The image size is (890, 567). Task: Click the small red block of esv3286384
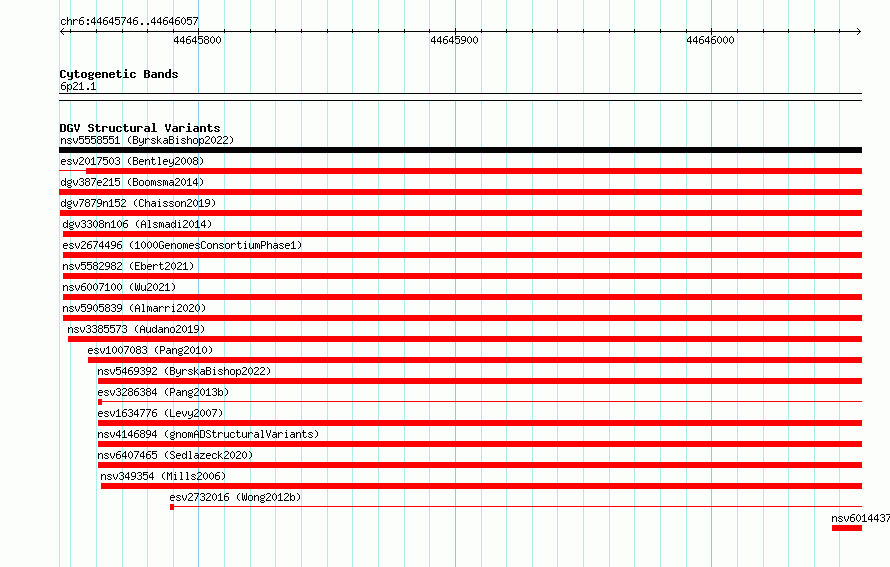point(100,402)
